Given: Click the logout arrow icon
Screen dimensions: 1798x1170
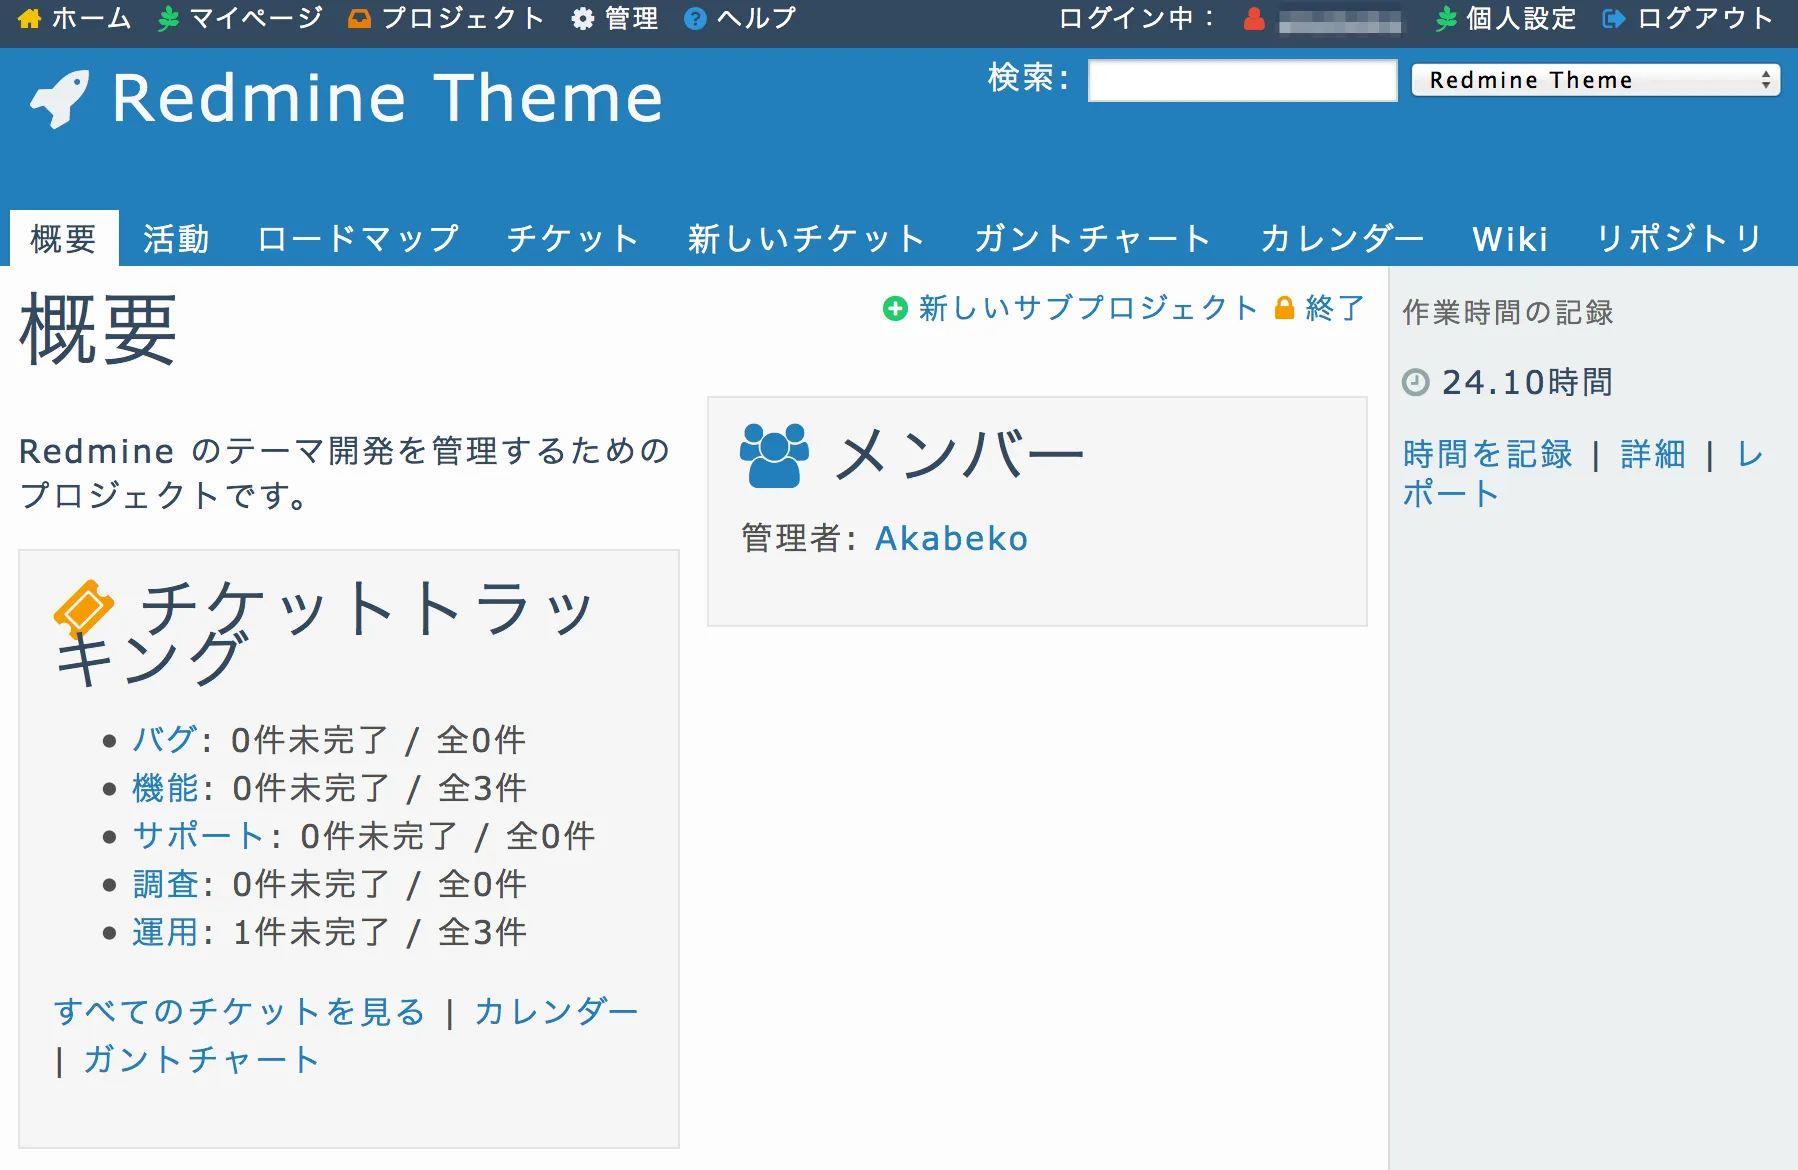Looking at the screenshot, I should 1613,19.
